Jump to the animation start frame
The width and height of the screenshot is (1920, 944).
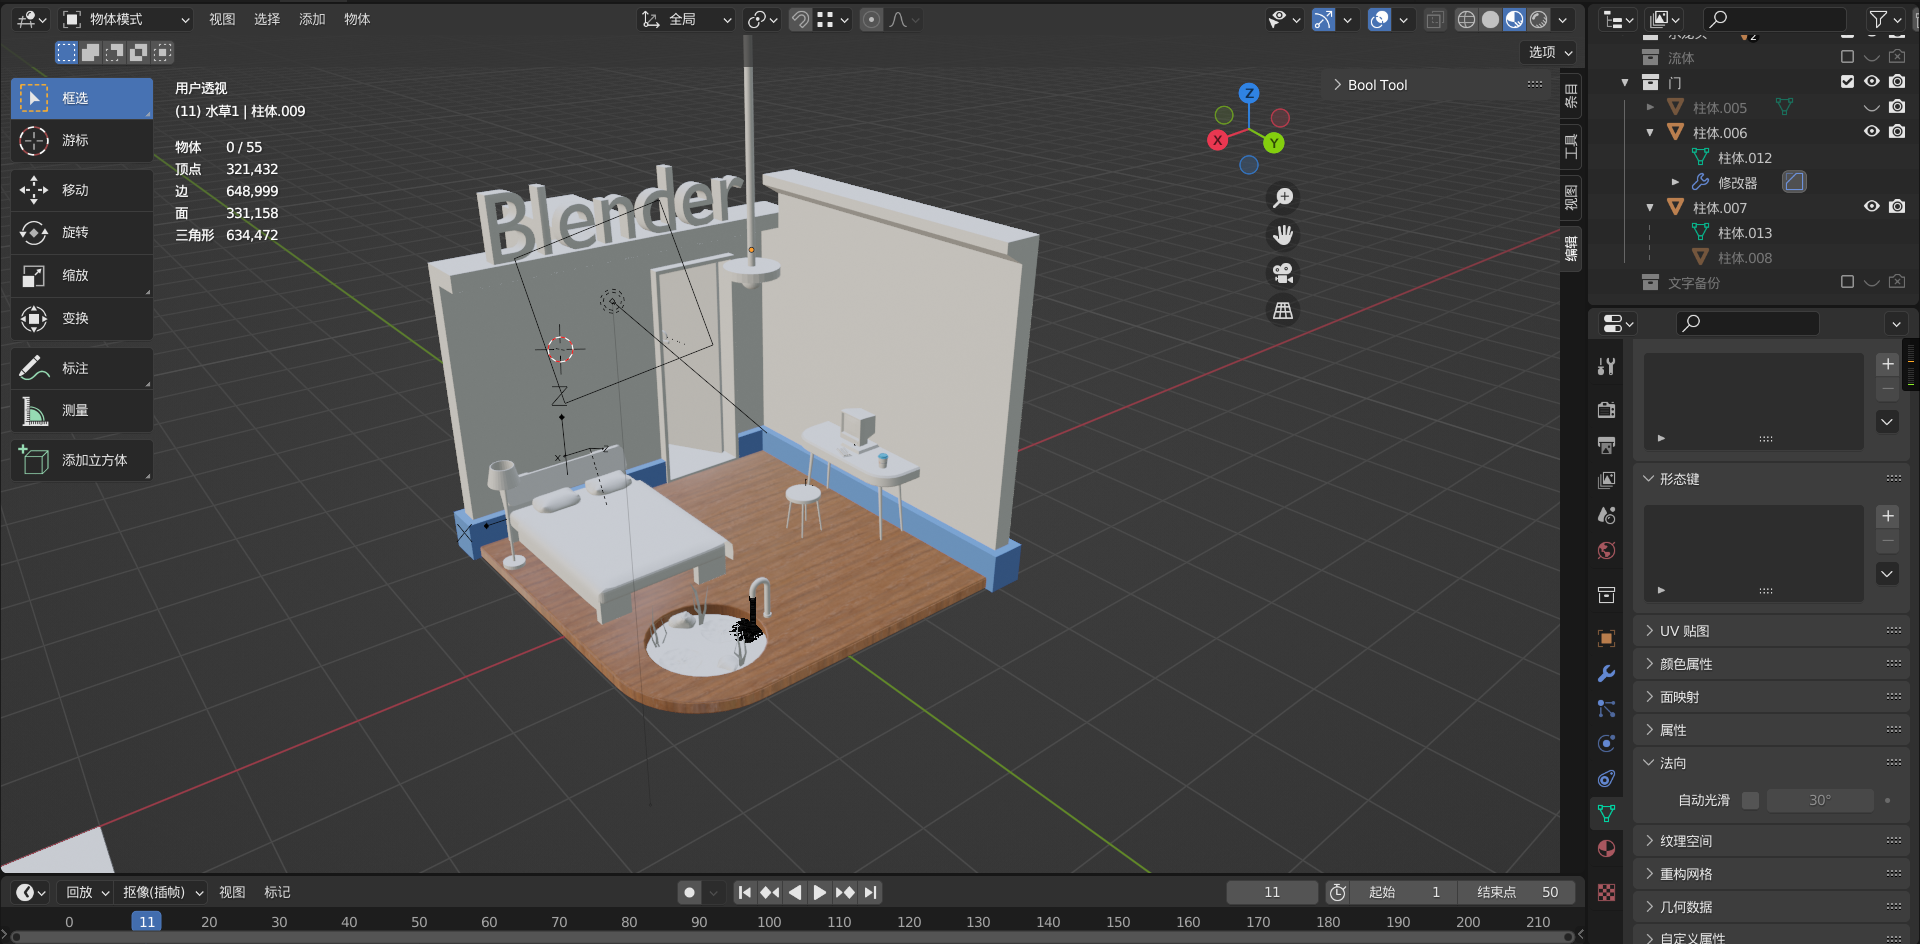tap(745, 892)
